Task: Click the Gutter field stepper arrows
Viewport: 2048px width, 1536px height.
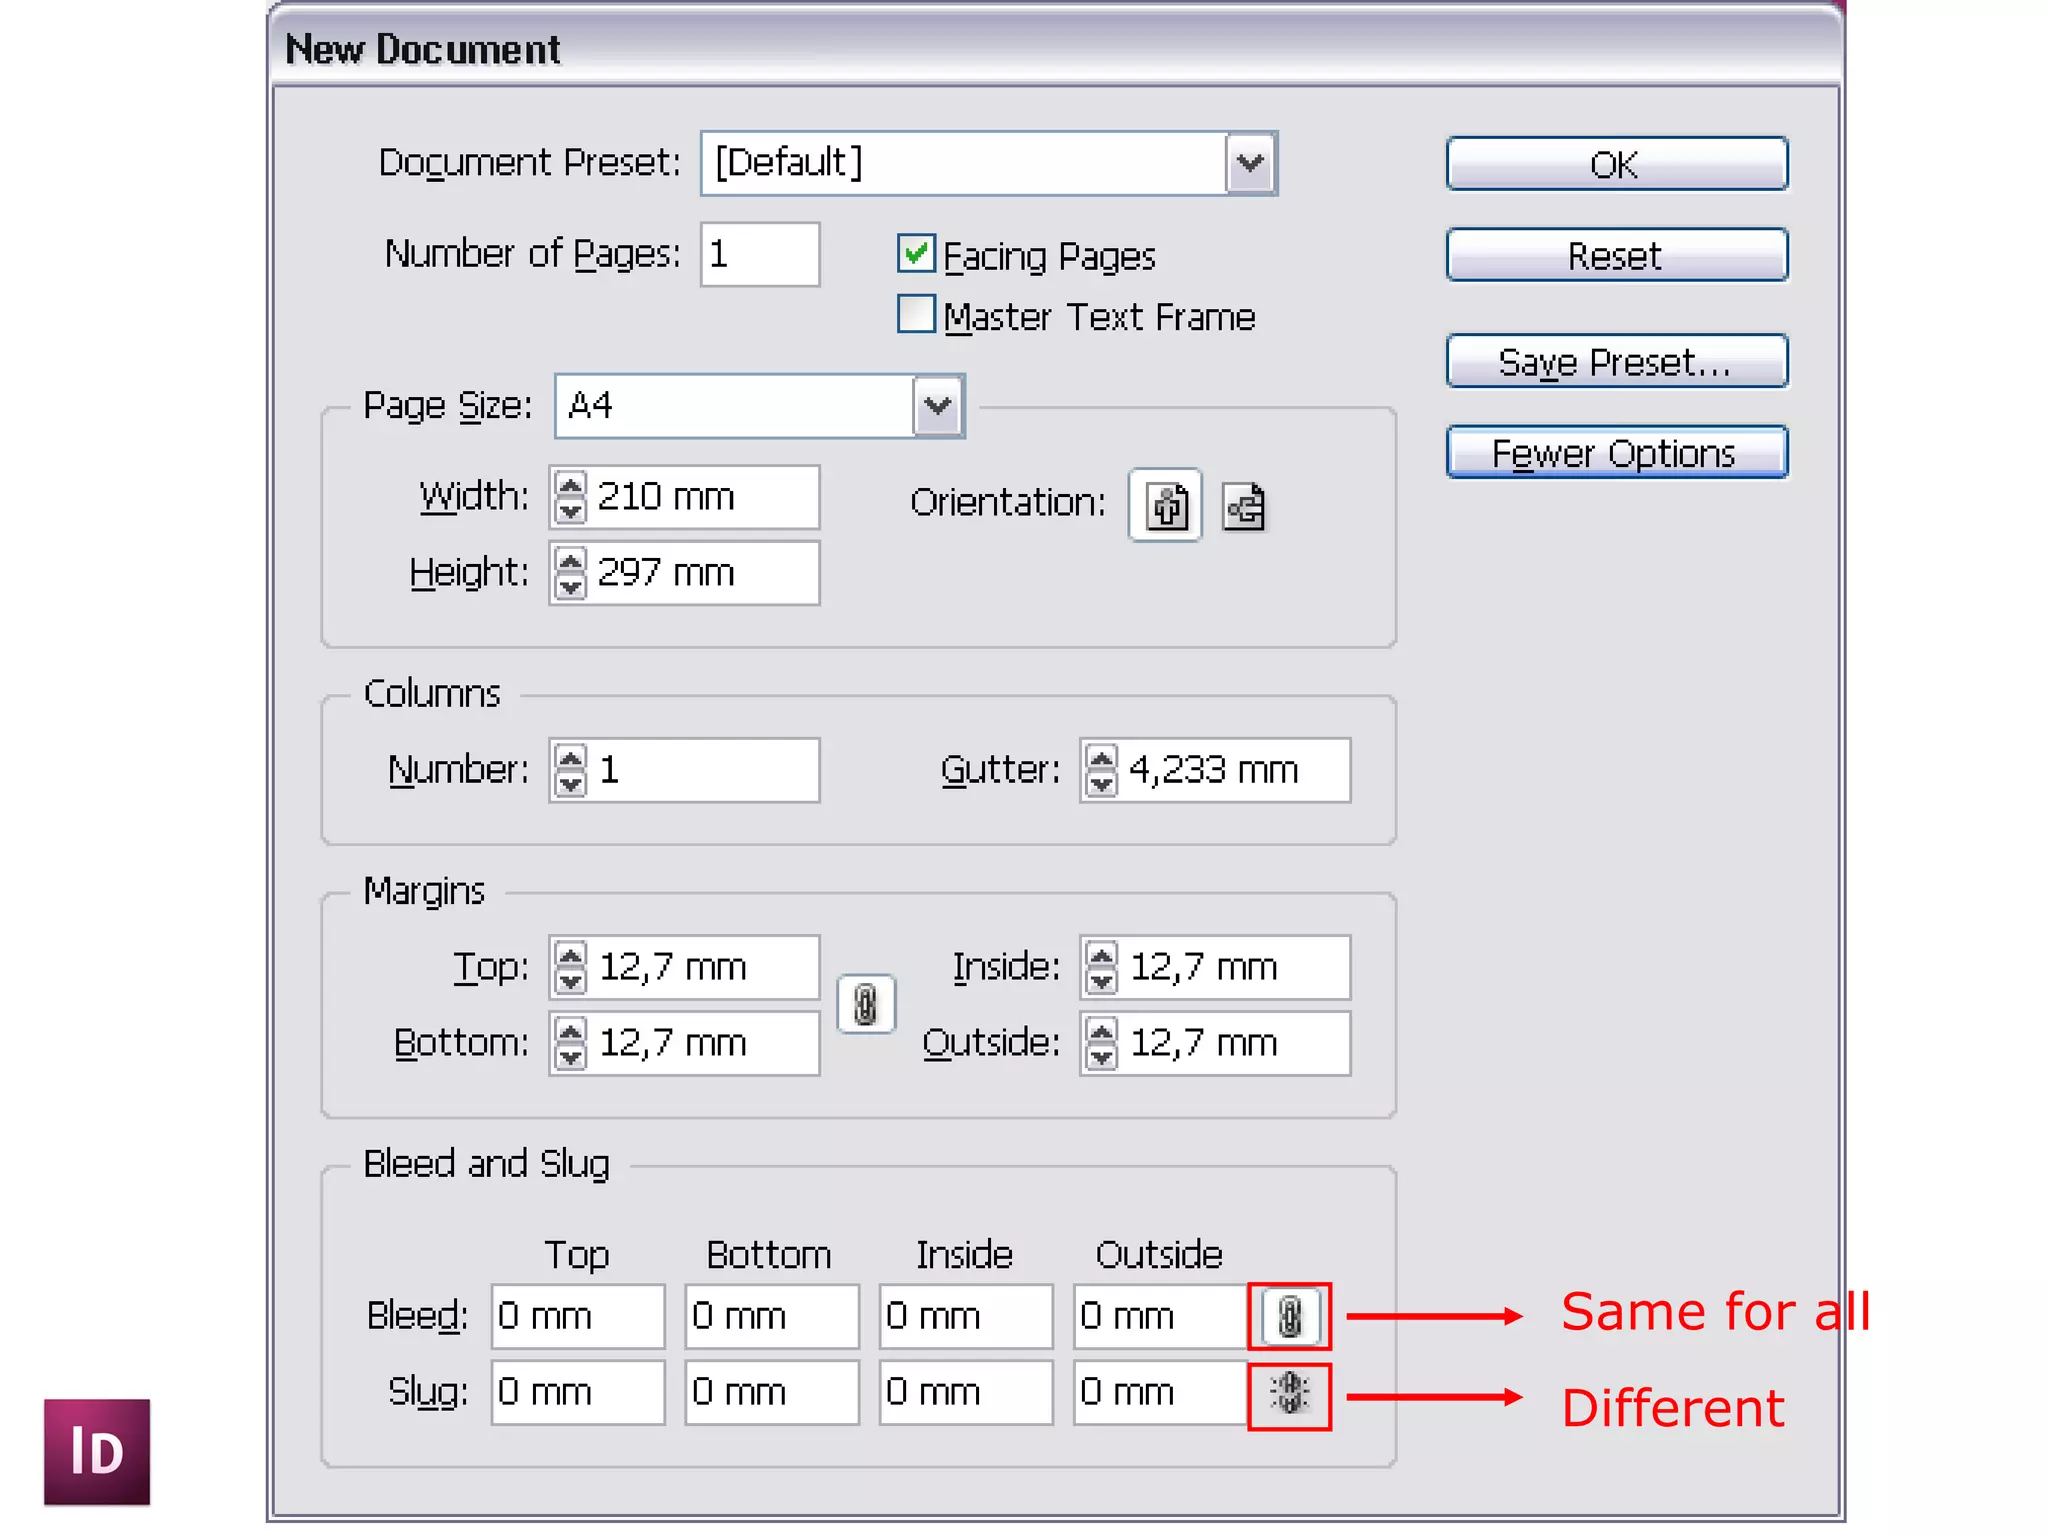Action: tap(1101, 770)
